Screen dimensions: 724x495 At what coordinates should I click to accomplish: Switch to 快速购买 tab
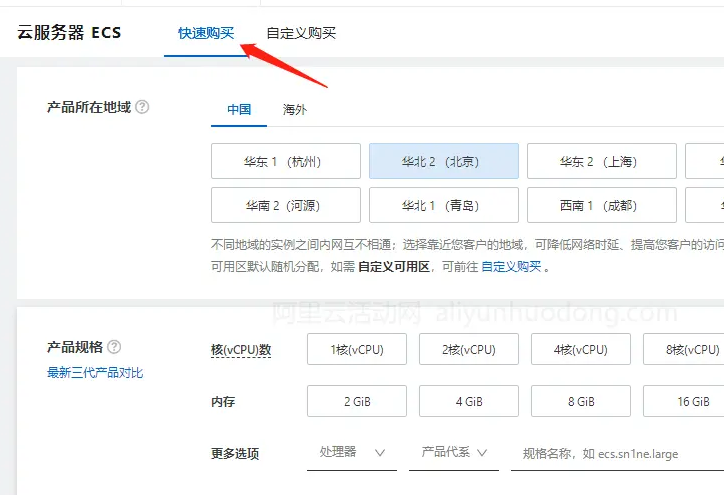tap(206, 33)
